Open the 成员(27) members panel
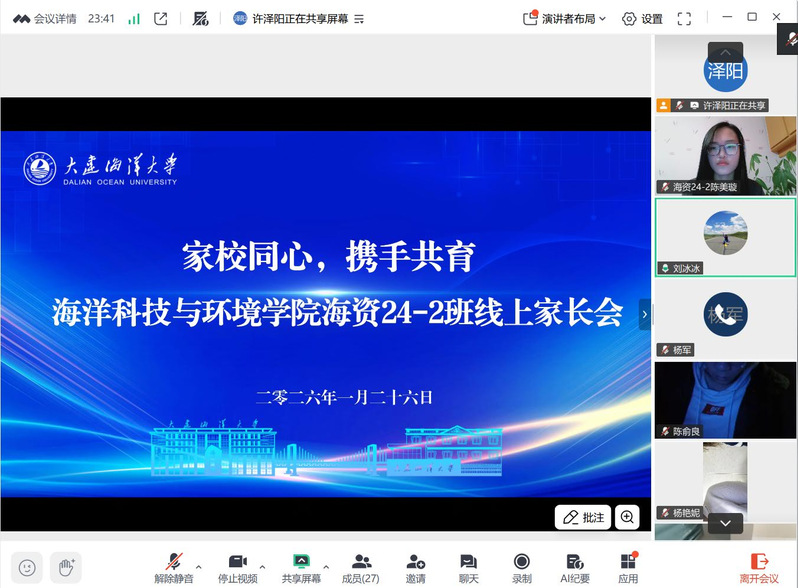 (362, 567)
